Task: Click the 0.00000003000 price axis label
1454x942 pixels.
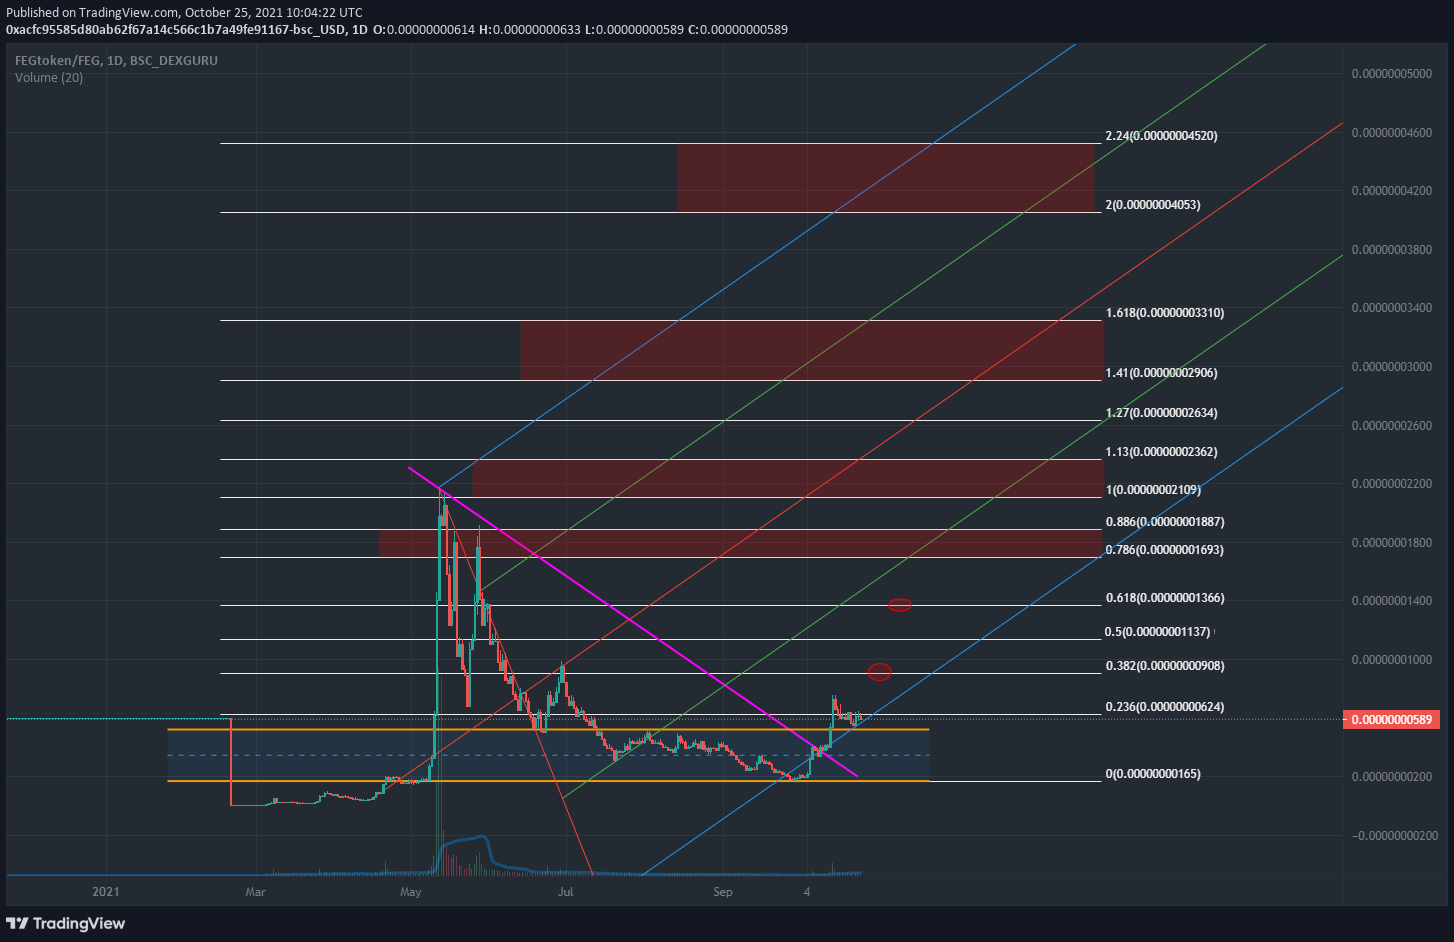Action: click(1392, 367)
